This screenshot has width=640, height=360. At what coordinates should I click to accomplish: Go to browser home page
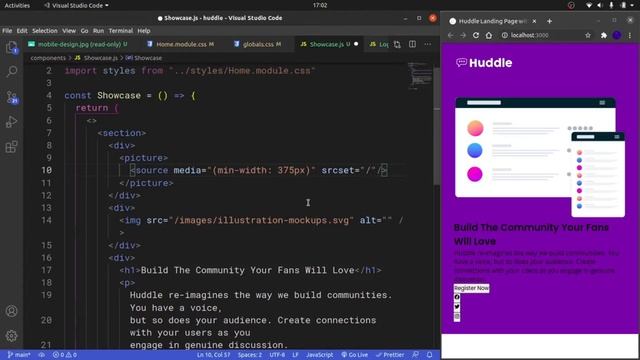pos(489,36)
